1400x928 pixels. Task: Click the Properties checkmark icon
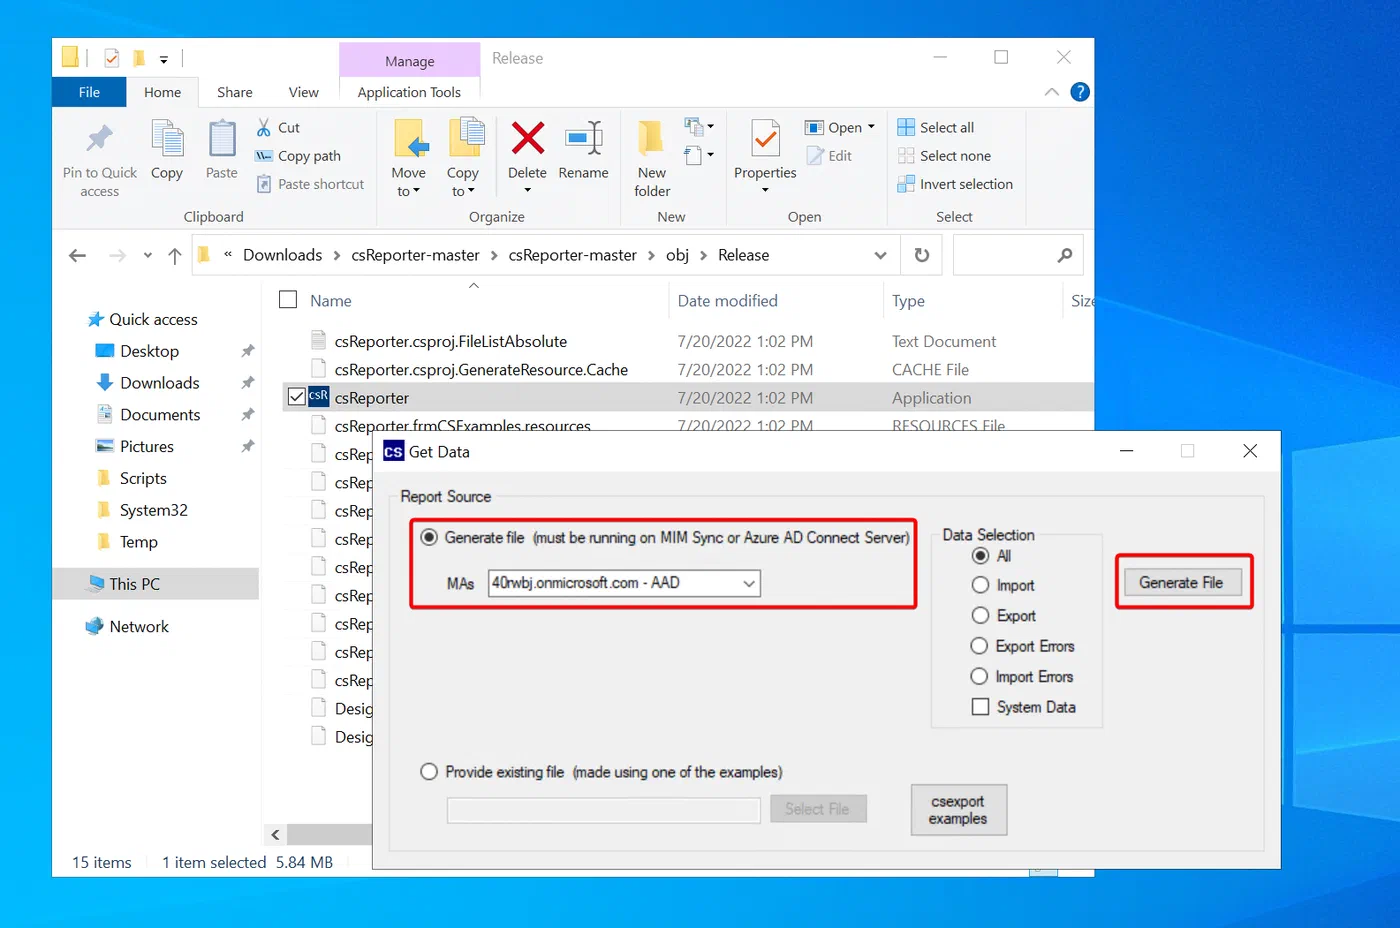coord(766,138)
